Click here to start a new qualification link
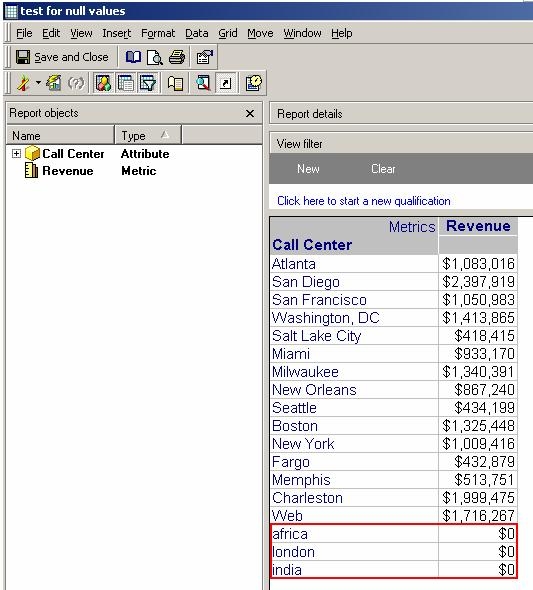 [x=363, y=201]
